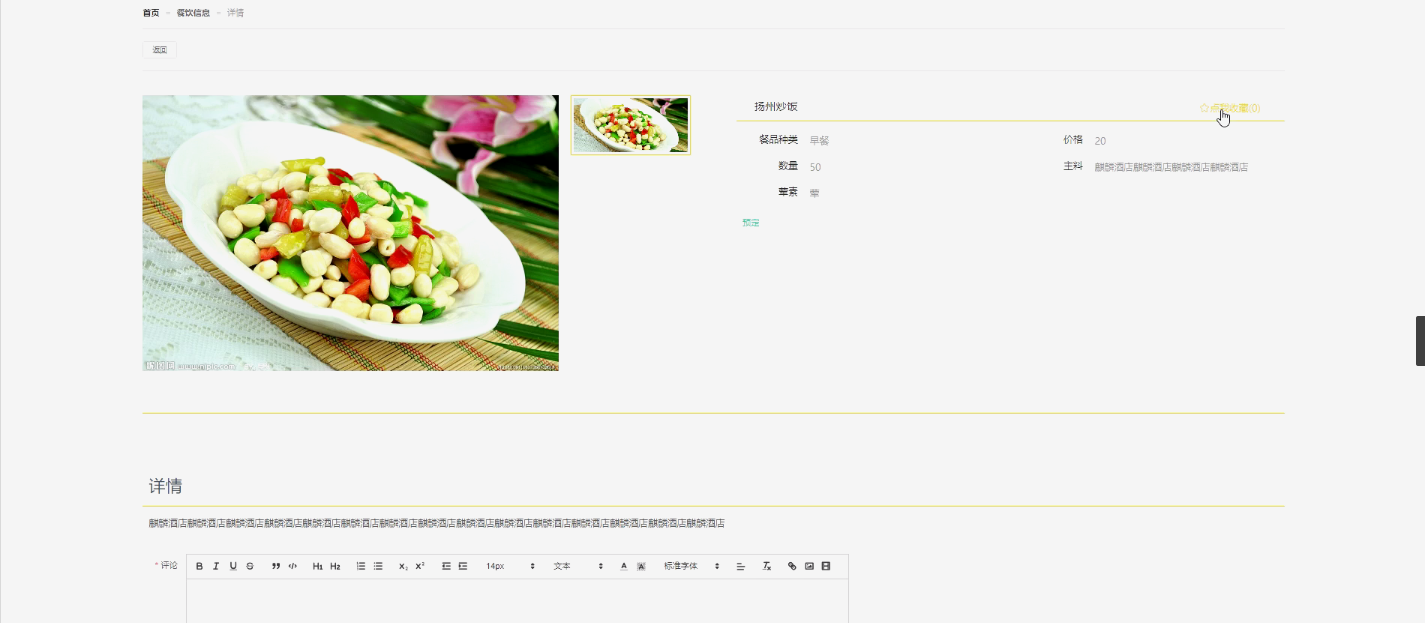The height and width of the screenshot is (623, 1425).
Task: Click the price value 20
Action: click(x=1100, y=141)
